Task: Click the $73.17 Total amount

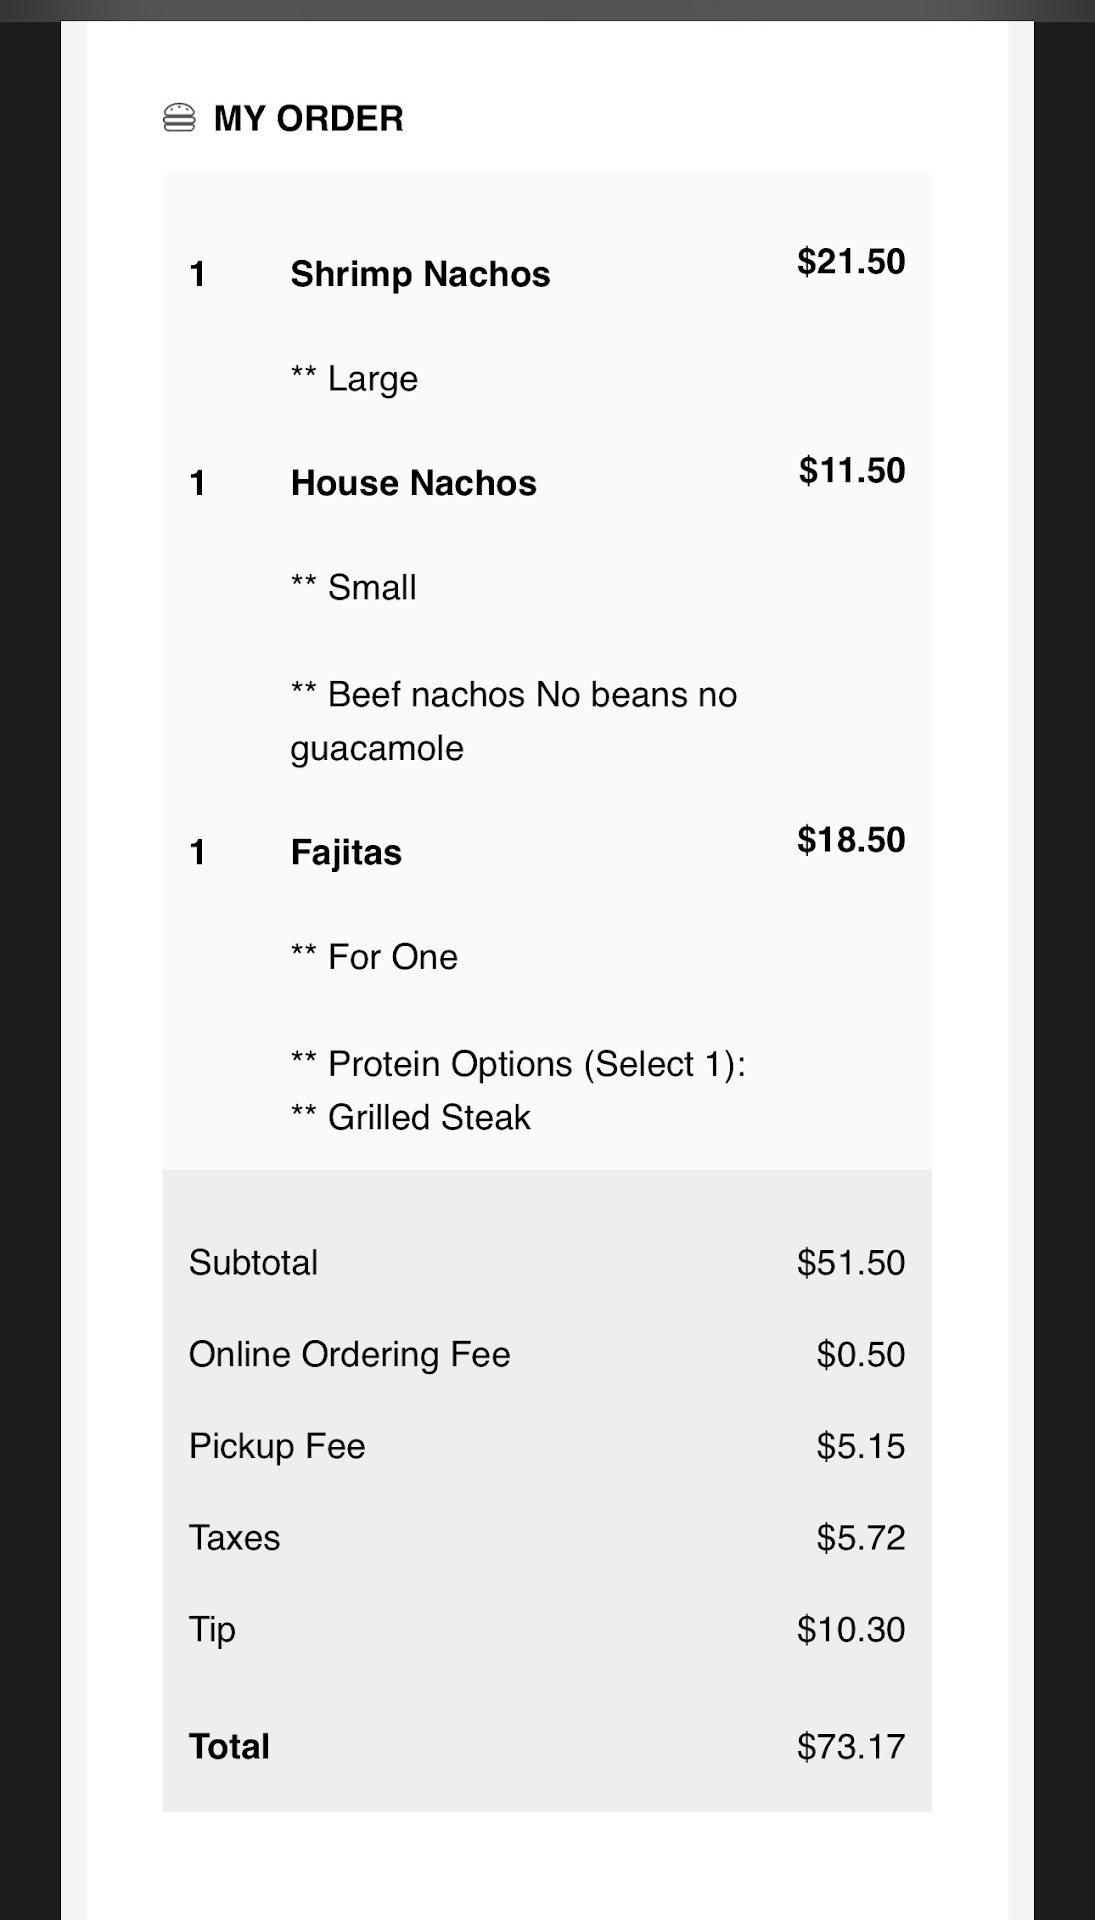Action: [x=850, y=1747]
